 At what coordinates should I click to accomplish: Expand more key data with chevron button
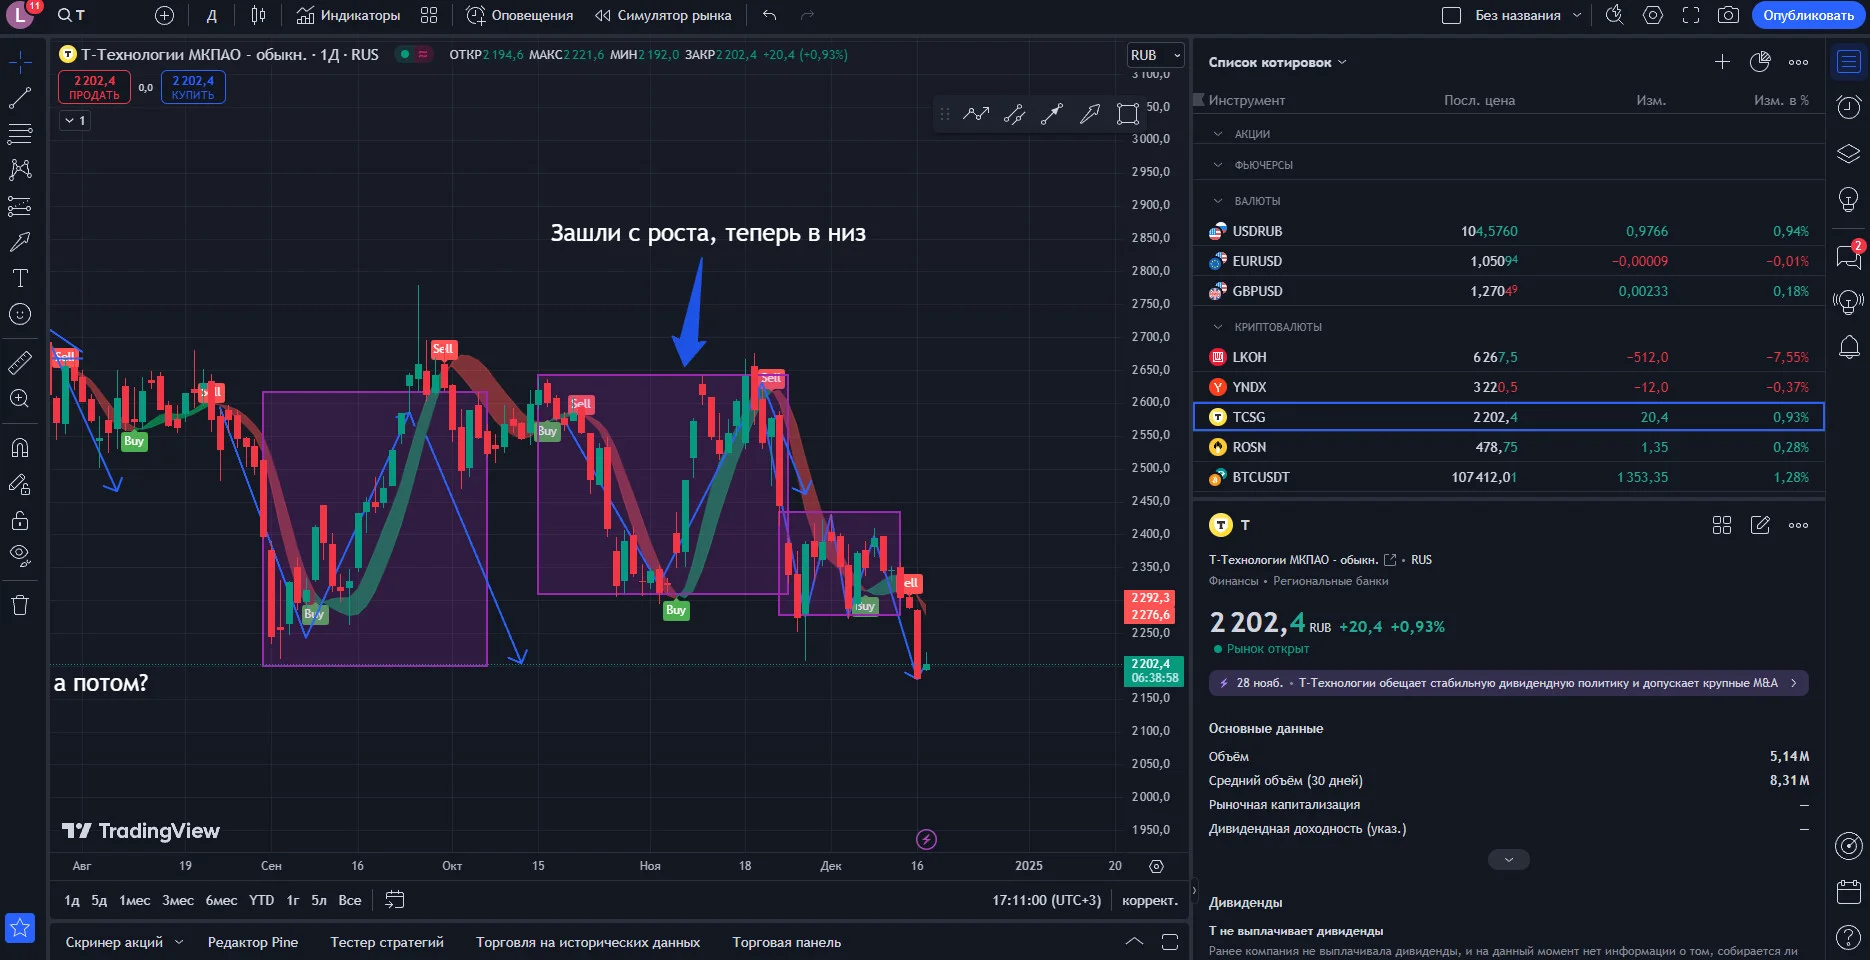(x=1508, y=860)
